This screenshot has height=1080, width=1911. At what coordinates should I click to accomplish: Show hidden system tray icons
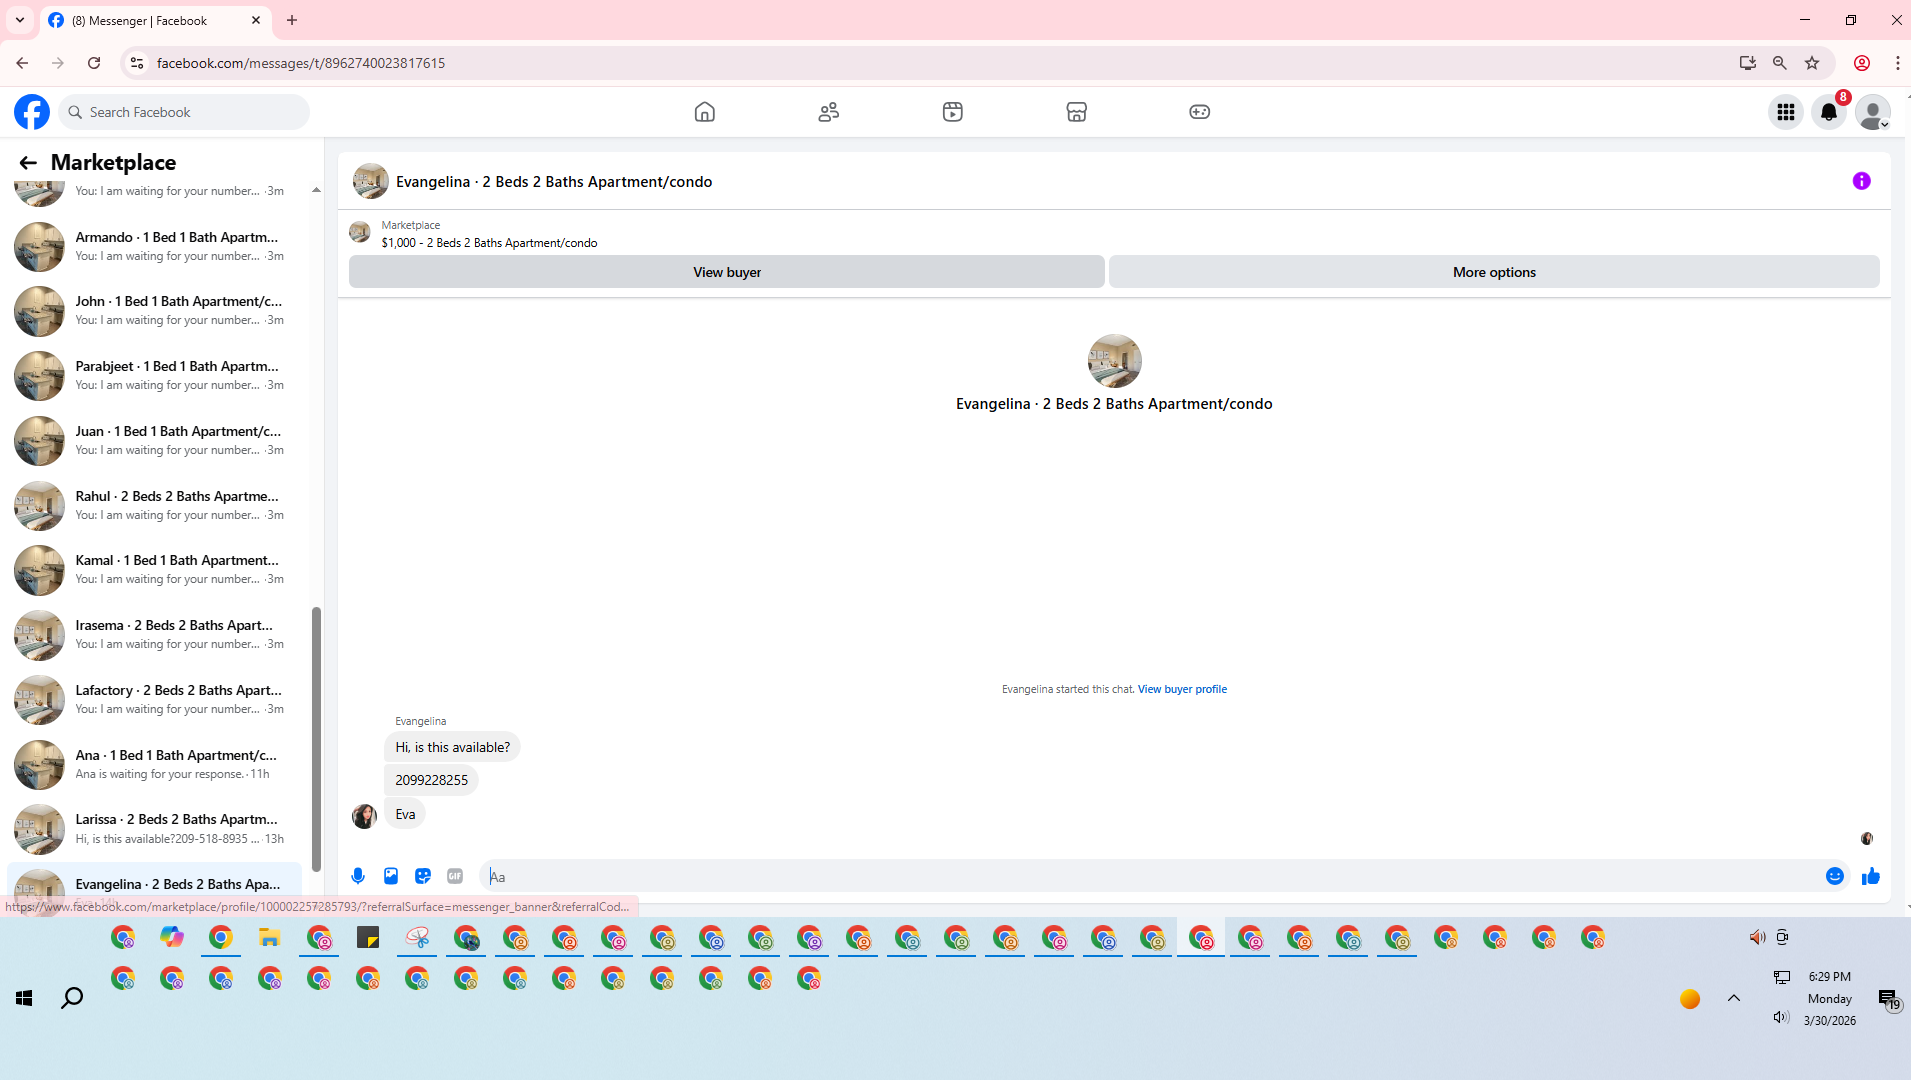coord(1734,998)
